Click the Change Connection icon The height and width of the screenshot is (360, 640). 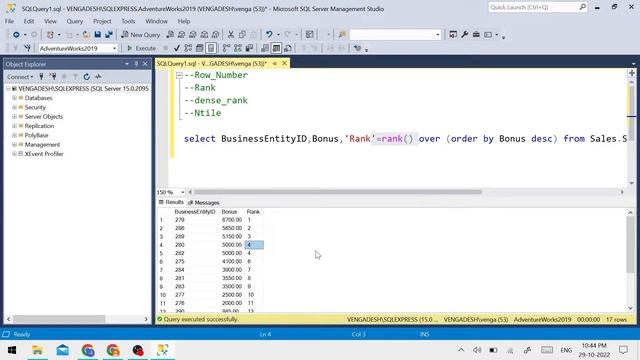click(27, 48)
